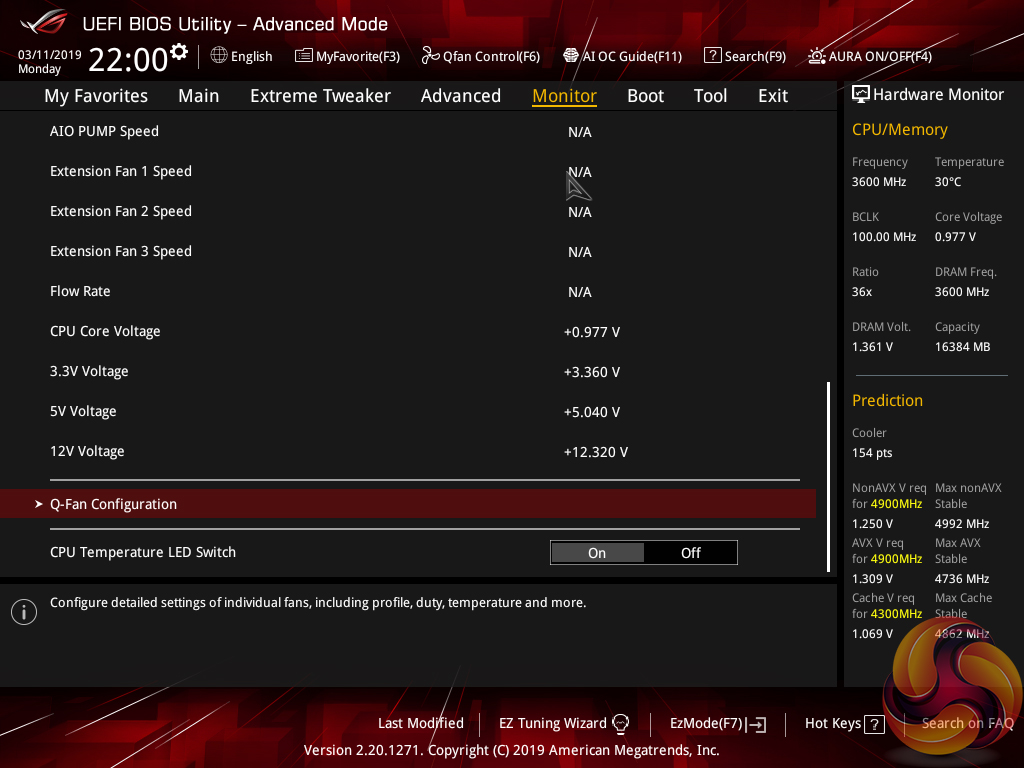Click the 30°C temperature value
Image resolution: width=1024 pixels, height=768 pixels.
948,182
